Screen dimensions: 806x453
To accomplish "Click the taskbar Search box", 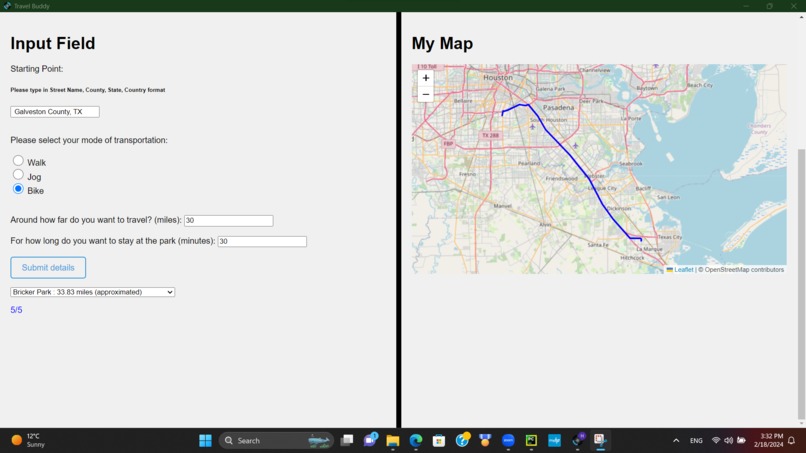I will point(277,441).
